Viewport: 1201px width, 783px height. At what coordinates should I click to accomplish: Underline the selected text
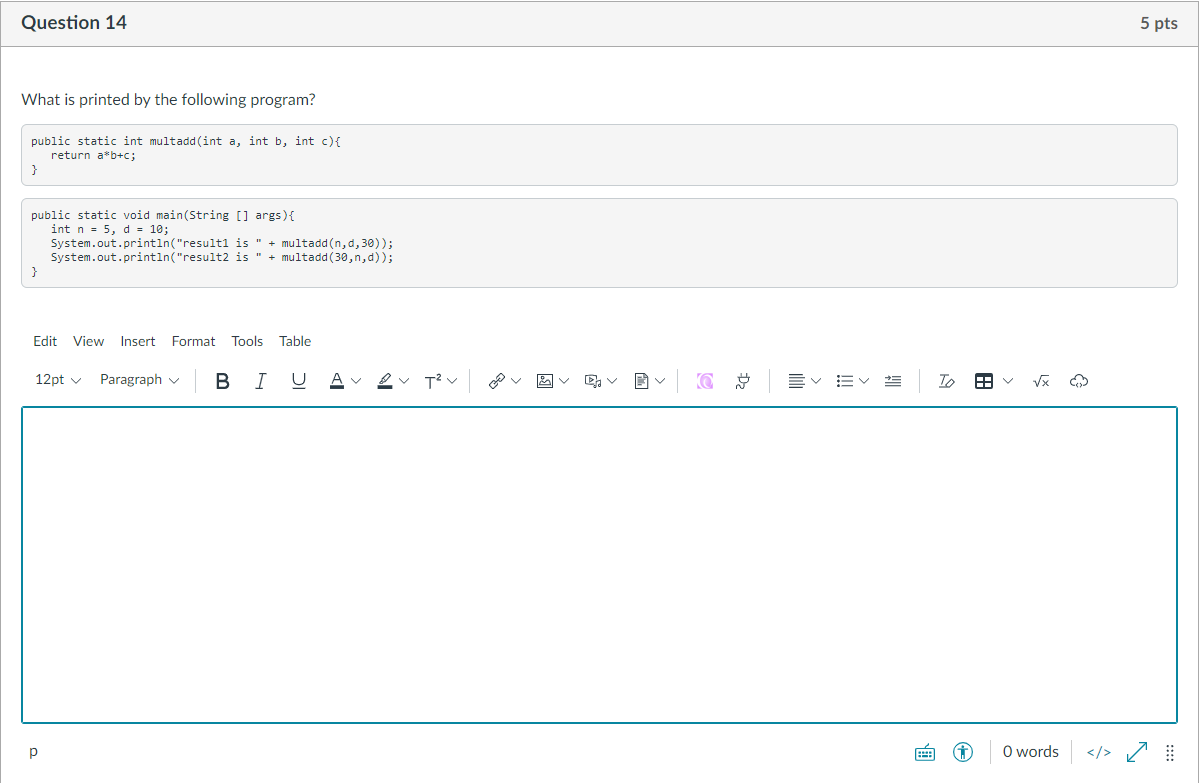(x=298, y=380)
